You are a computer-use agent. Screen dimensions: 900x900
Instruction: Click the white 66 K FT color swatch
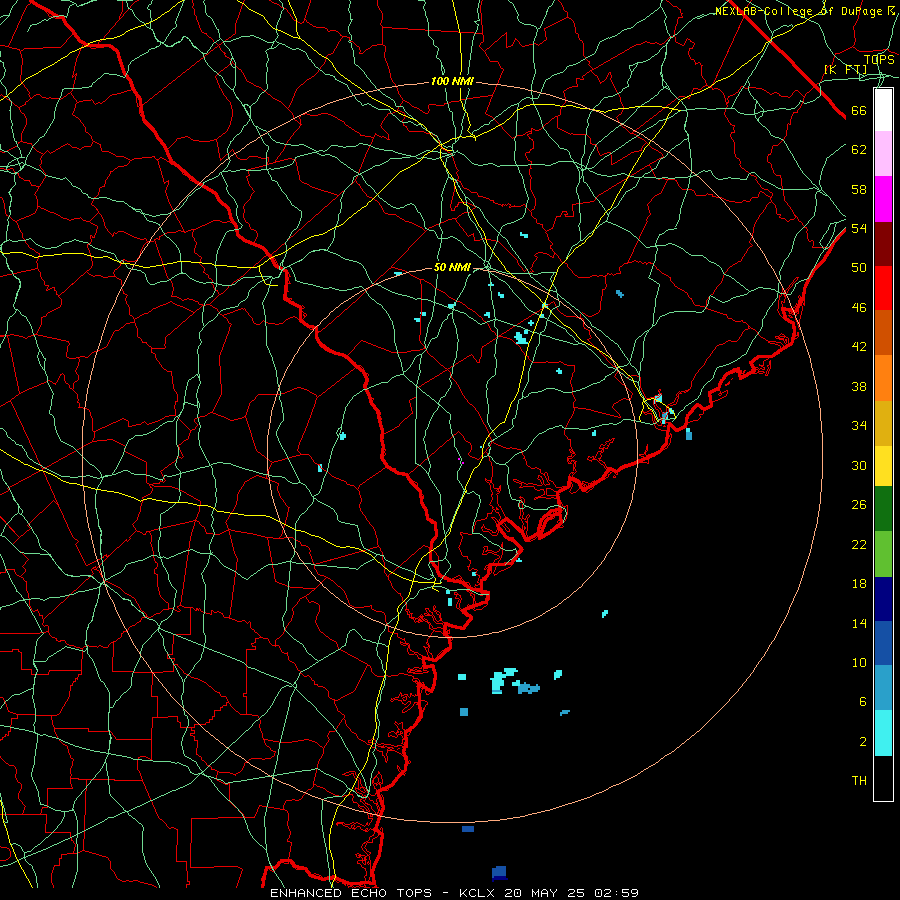pos(883,110)
